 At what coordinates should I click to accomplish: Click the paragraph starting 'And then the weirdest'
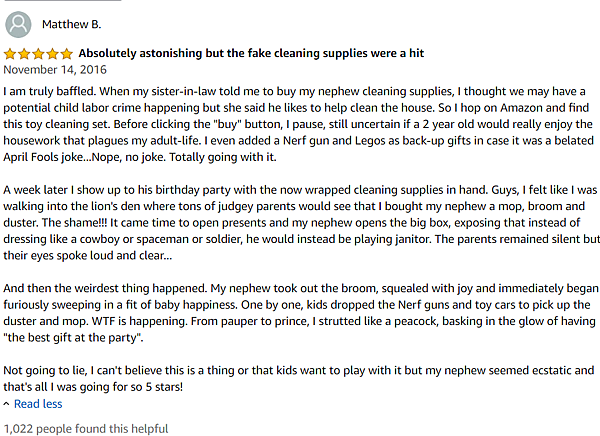(301, 313)
